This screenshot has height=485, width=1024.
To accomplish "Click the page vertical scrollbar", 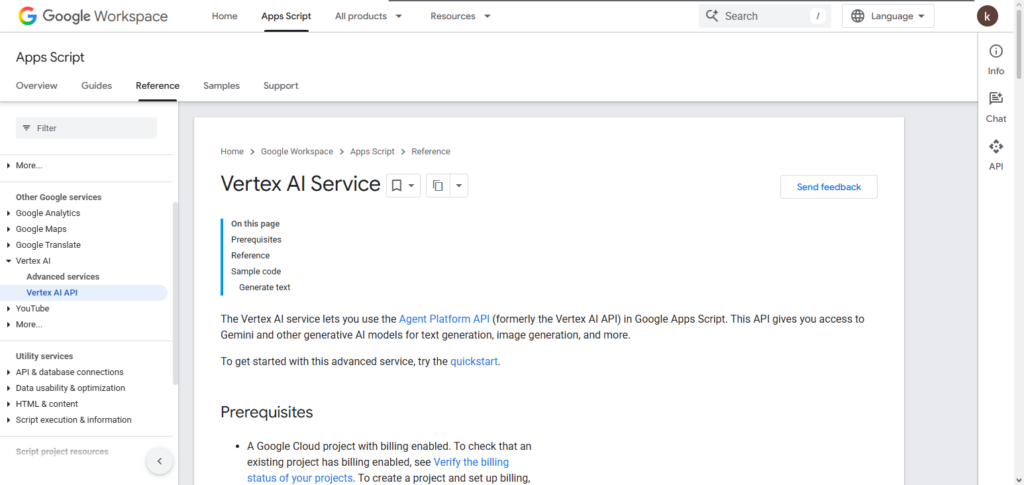I will [1019, 42].
